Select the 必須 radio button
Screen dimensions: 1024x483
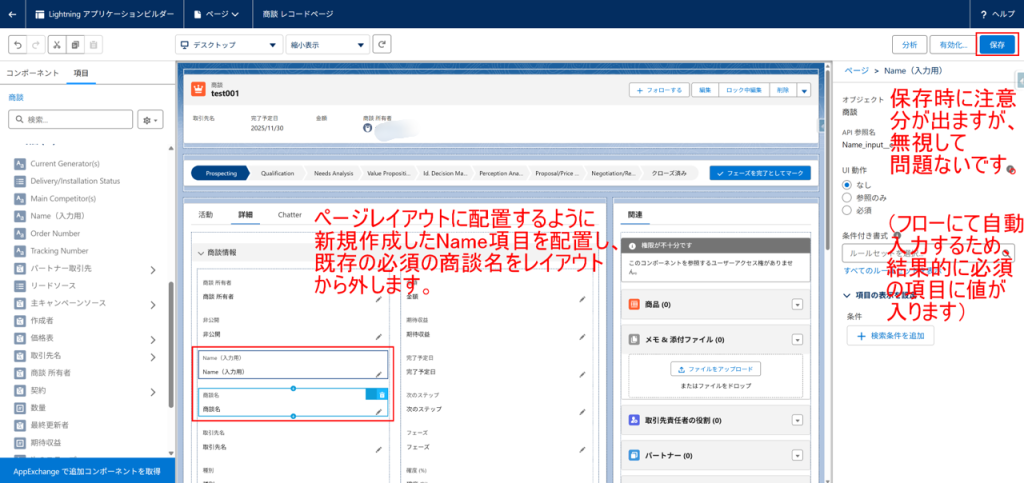(847, 210)
